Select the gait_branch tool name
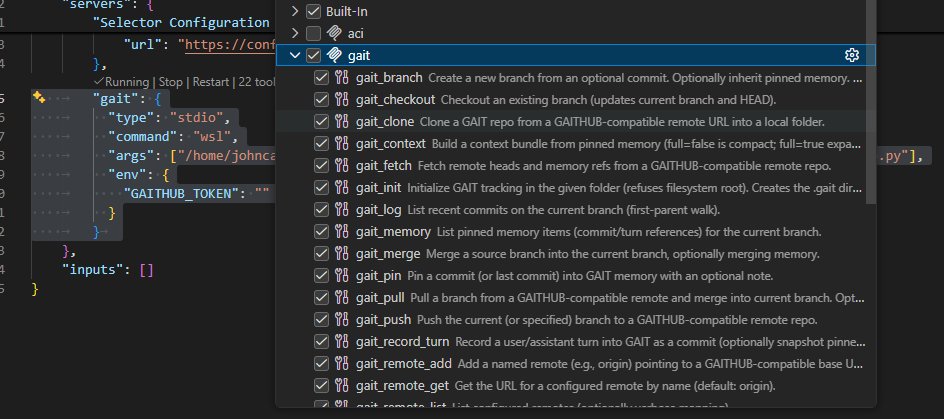This screenshot has width=944, height=419. coord(389,78)
